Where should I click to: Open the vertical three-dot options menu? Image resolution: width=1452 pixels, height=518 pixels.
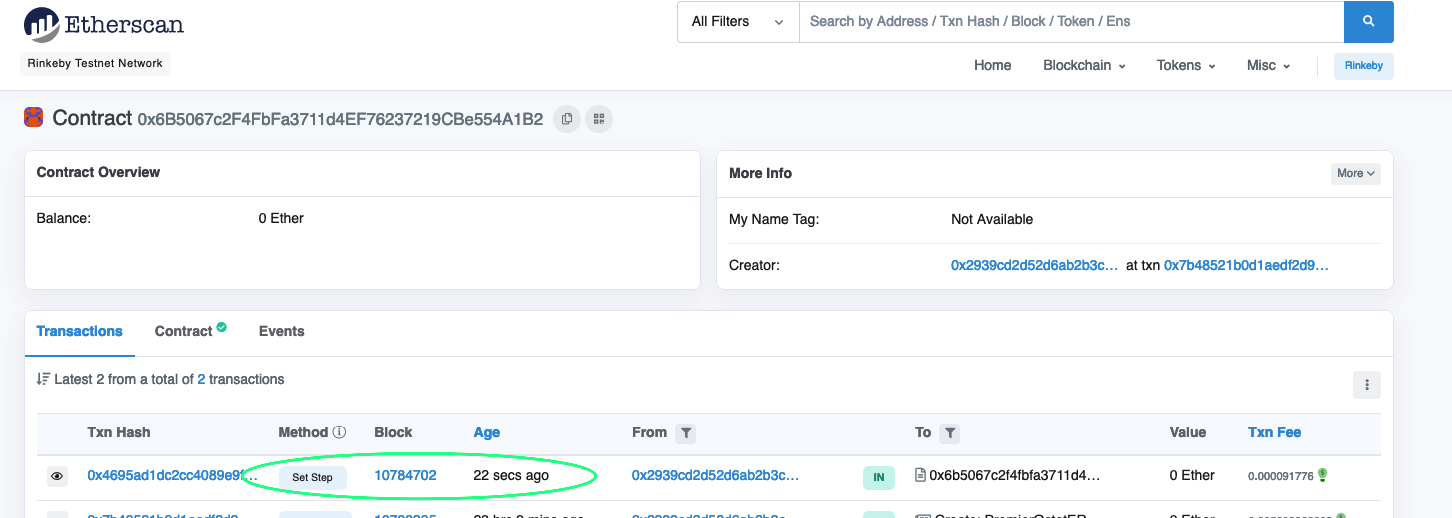(1366, 385)
